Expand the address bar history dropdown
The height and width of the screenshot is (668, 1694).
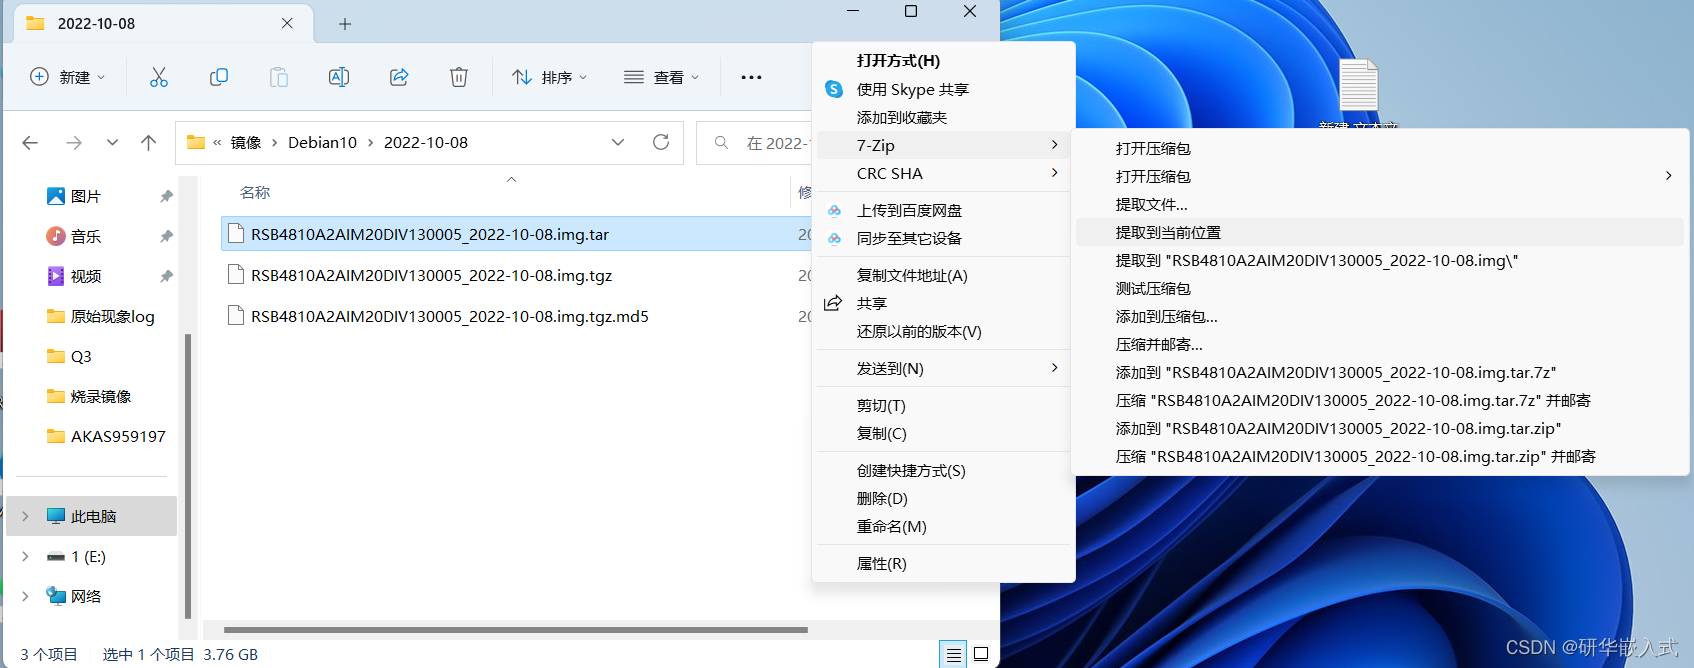(x=618, y=142)
